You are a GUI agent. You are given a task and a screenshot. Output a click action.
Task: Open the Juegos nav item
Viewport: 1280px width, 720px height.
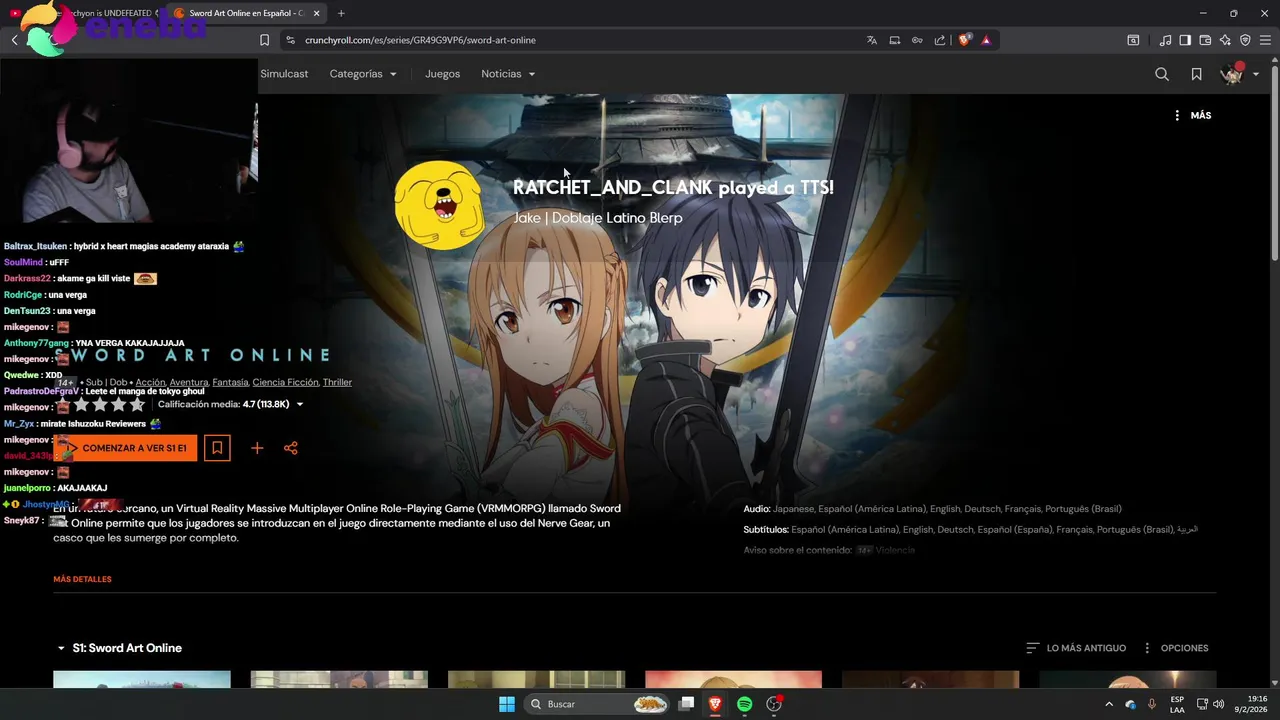(x=442, y=74)
